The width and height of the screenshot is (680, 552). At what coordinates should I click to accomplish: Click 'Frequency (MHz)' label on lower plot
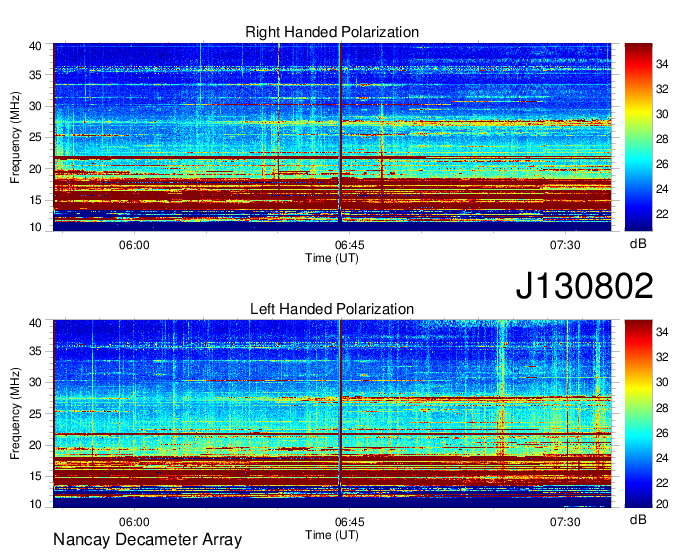point(15,414)
